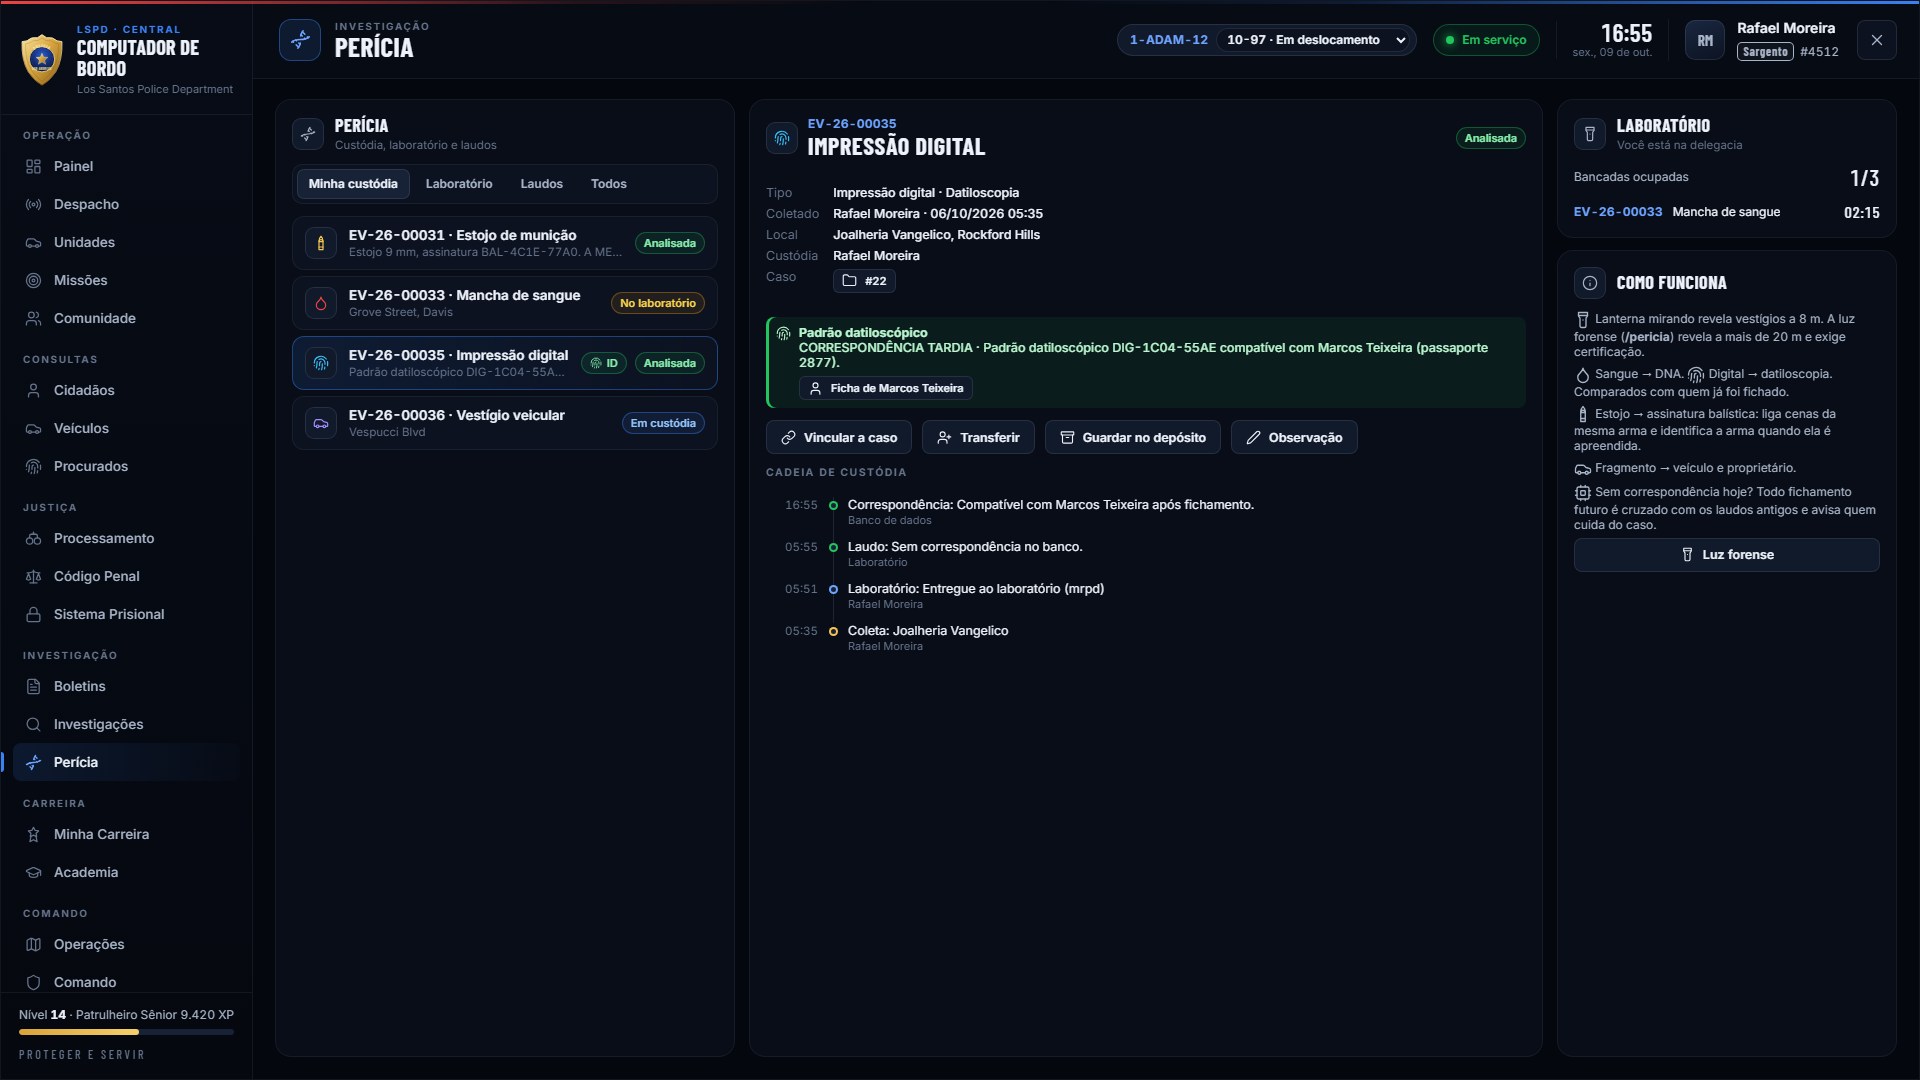Screen dimensions: 1920x1080
Task: Click Guardar no depósito button
Action: (x=1133, y=438)
